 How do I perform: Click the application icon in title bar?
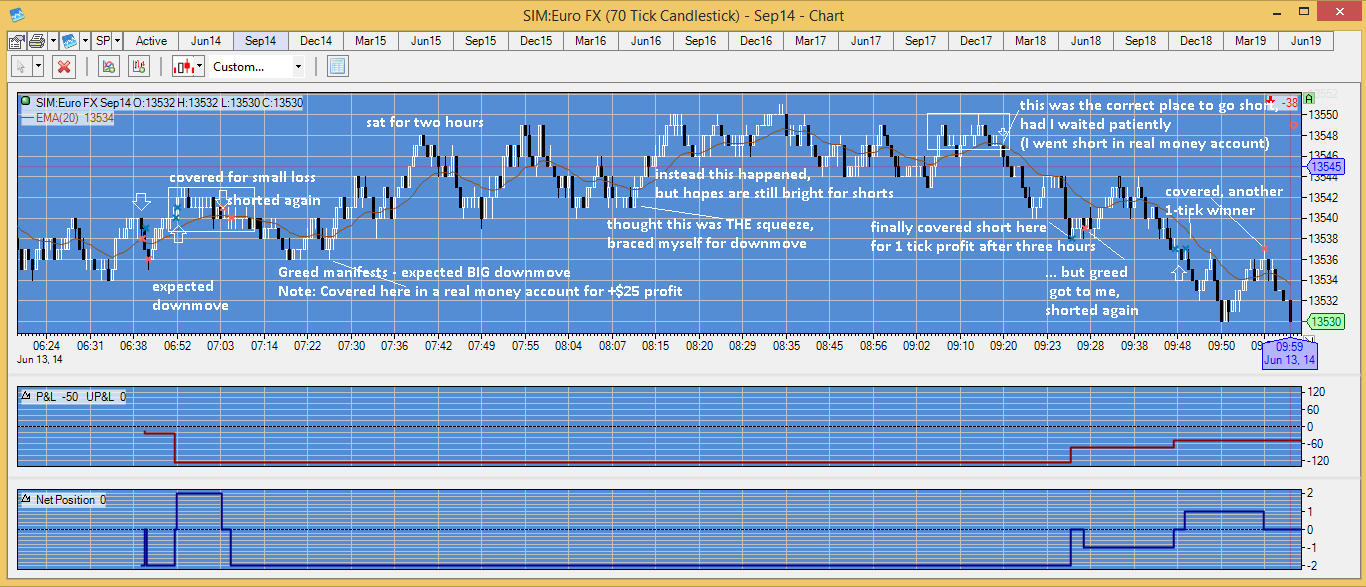click(x=17, y=15)
